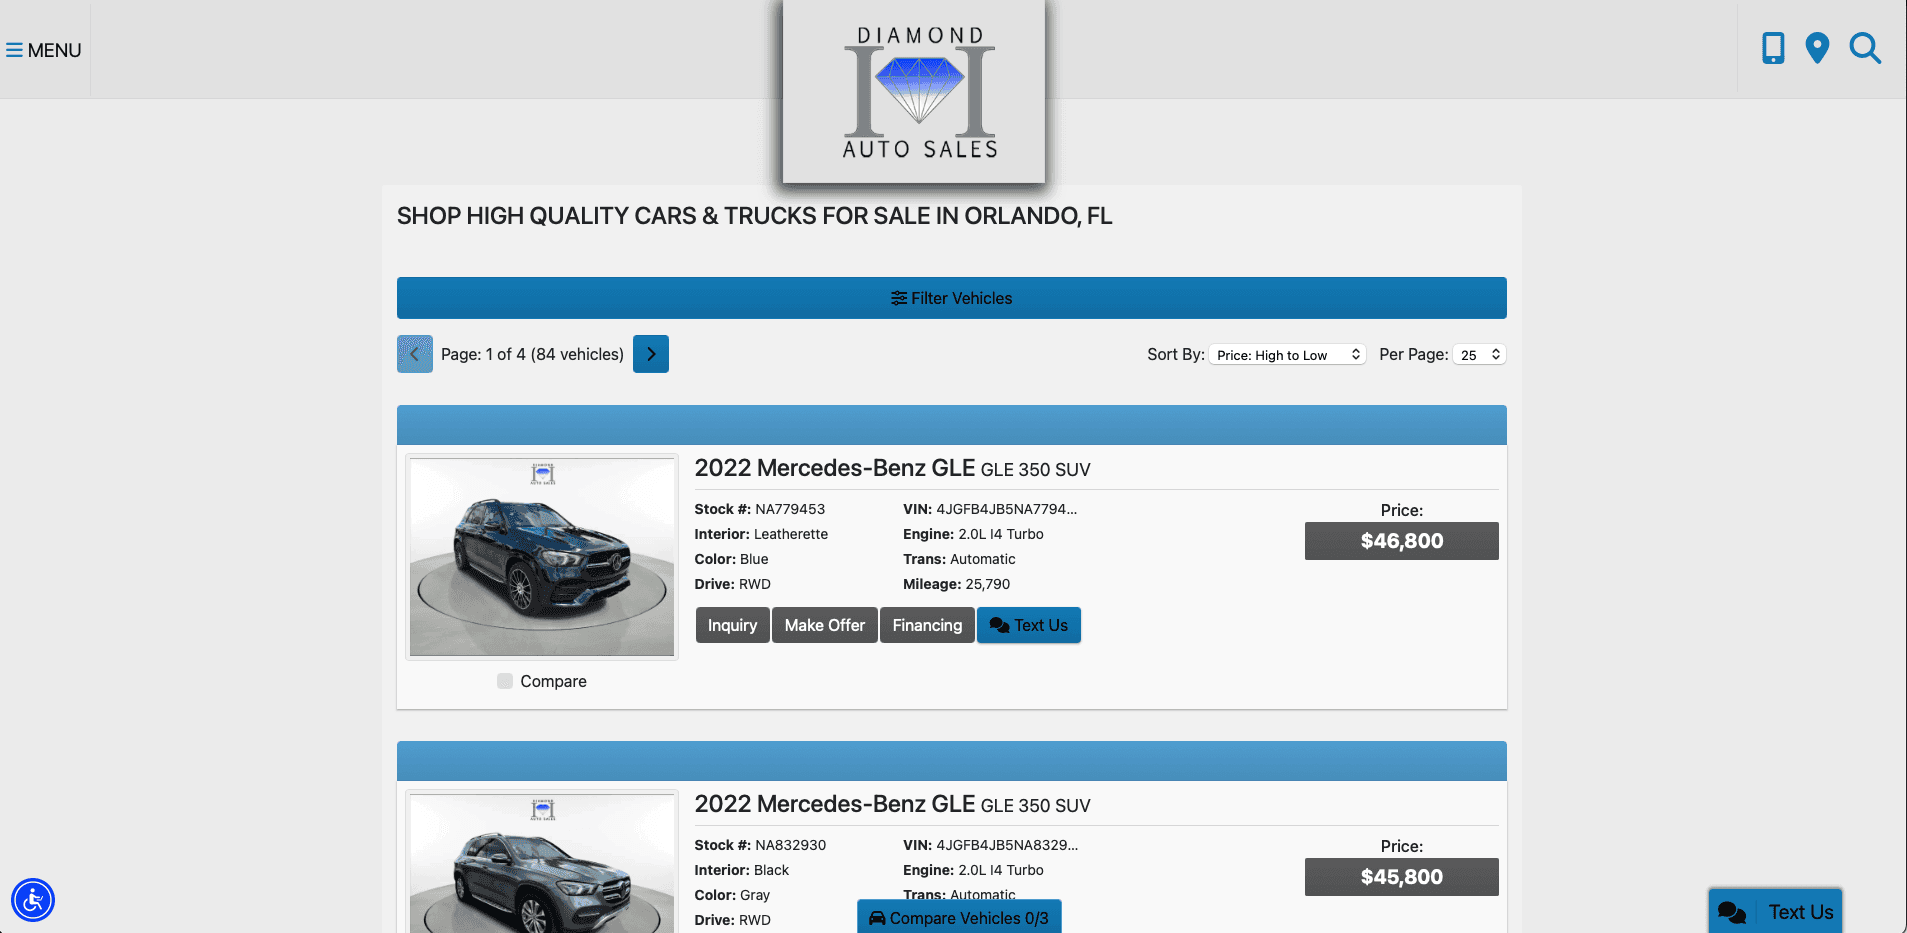This screenshot has height=933, width=1907.
Task: Go to next page arrow
Action: point(651,354)
